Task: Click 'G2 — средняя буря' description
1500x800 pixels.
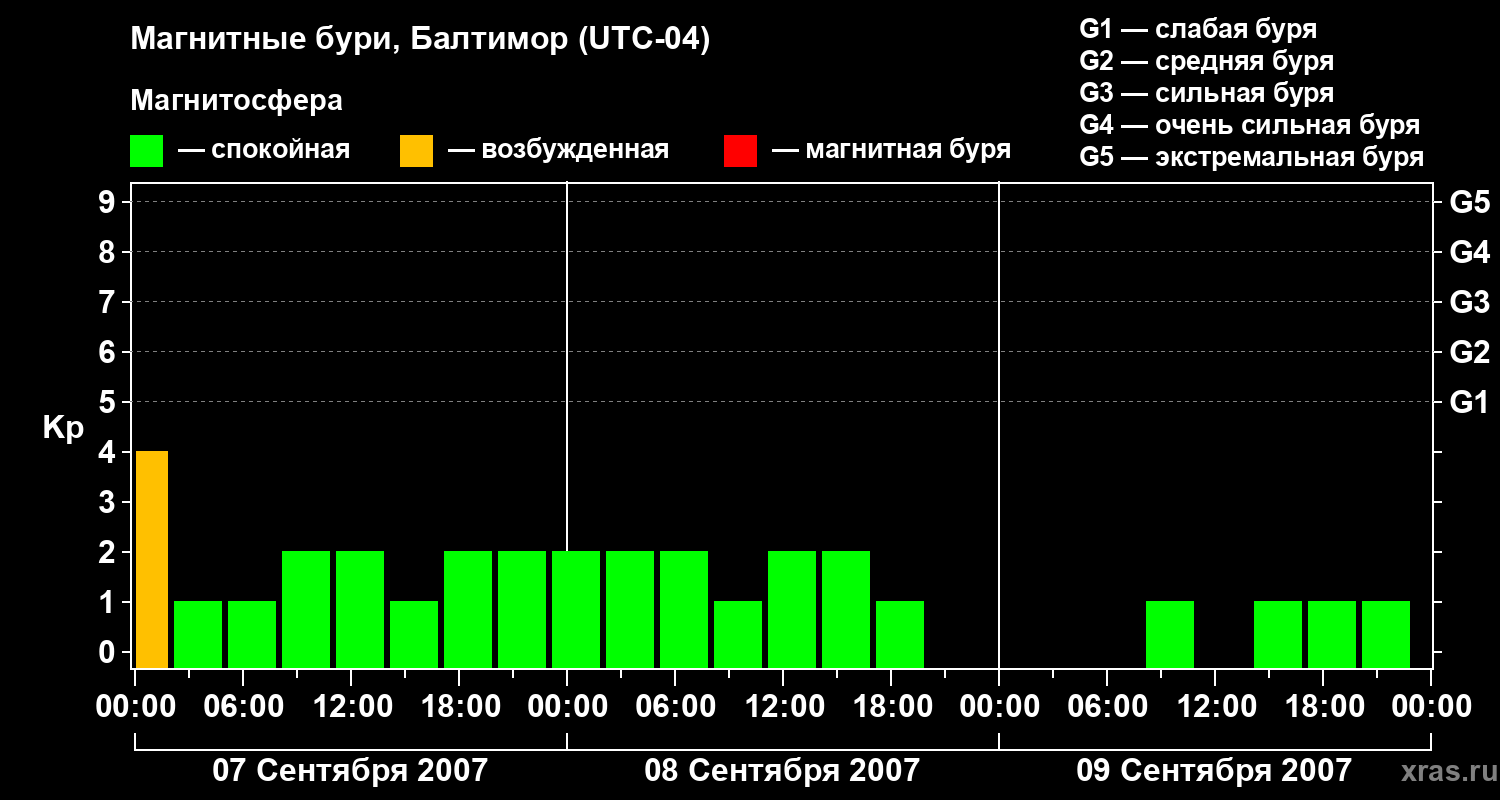Action: (x=1206, y=61)
